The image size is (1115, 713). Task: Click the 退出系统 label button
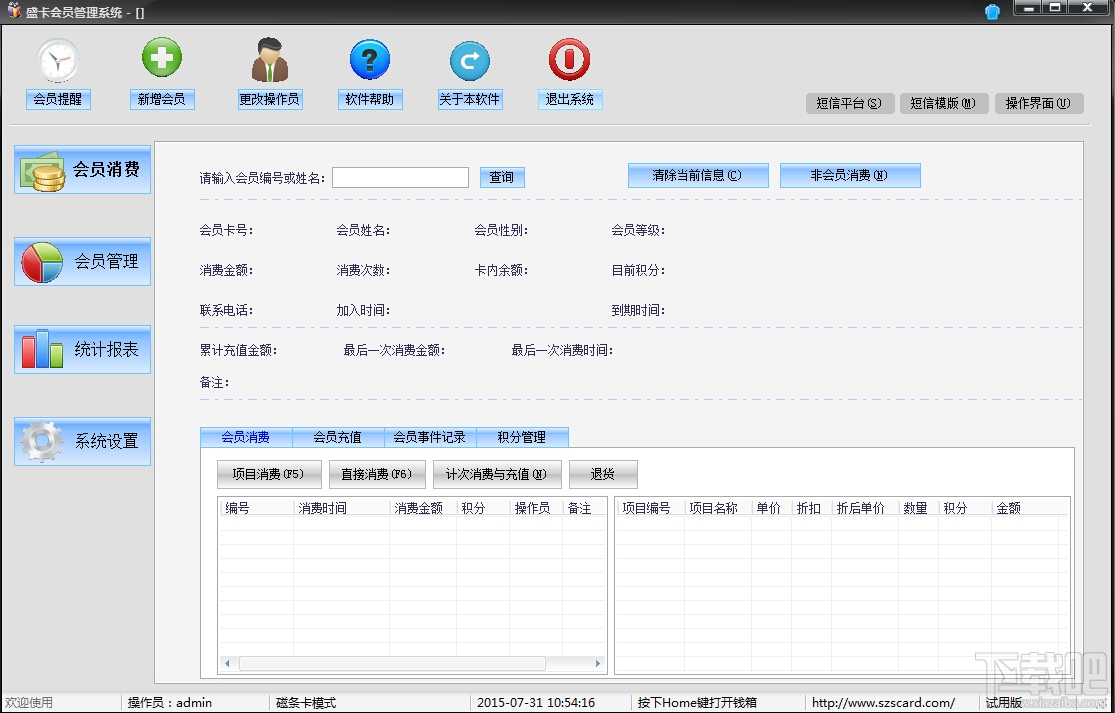point(570,100)
